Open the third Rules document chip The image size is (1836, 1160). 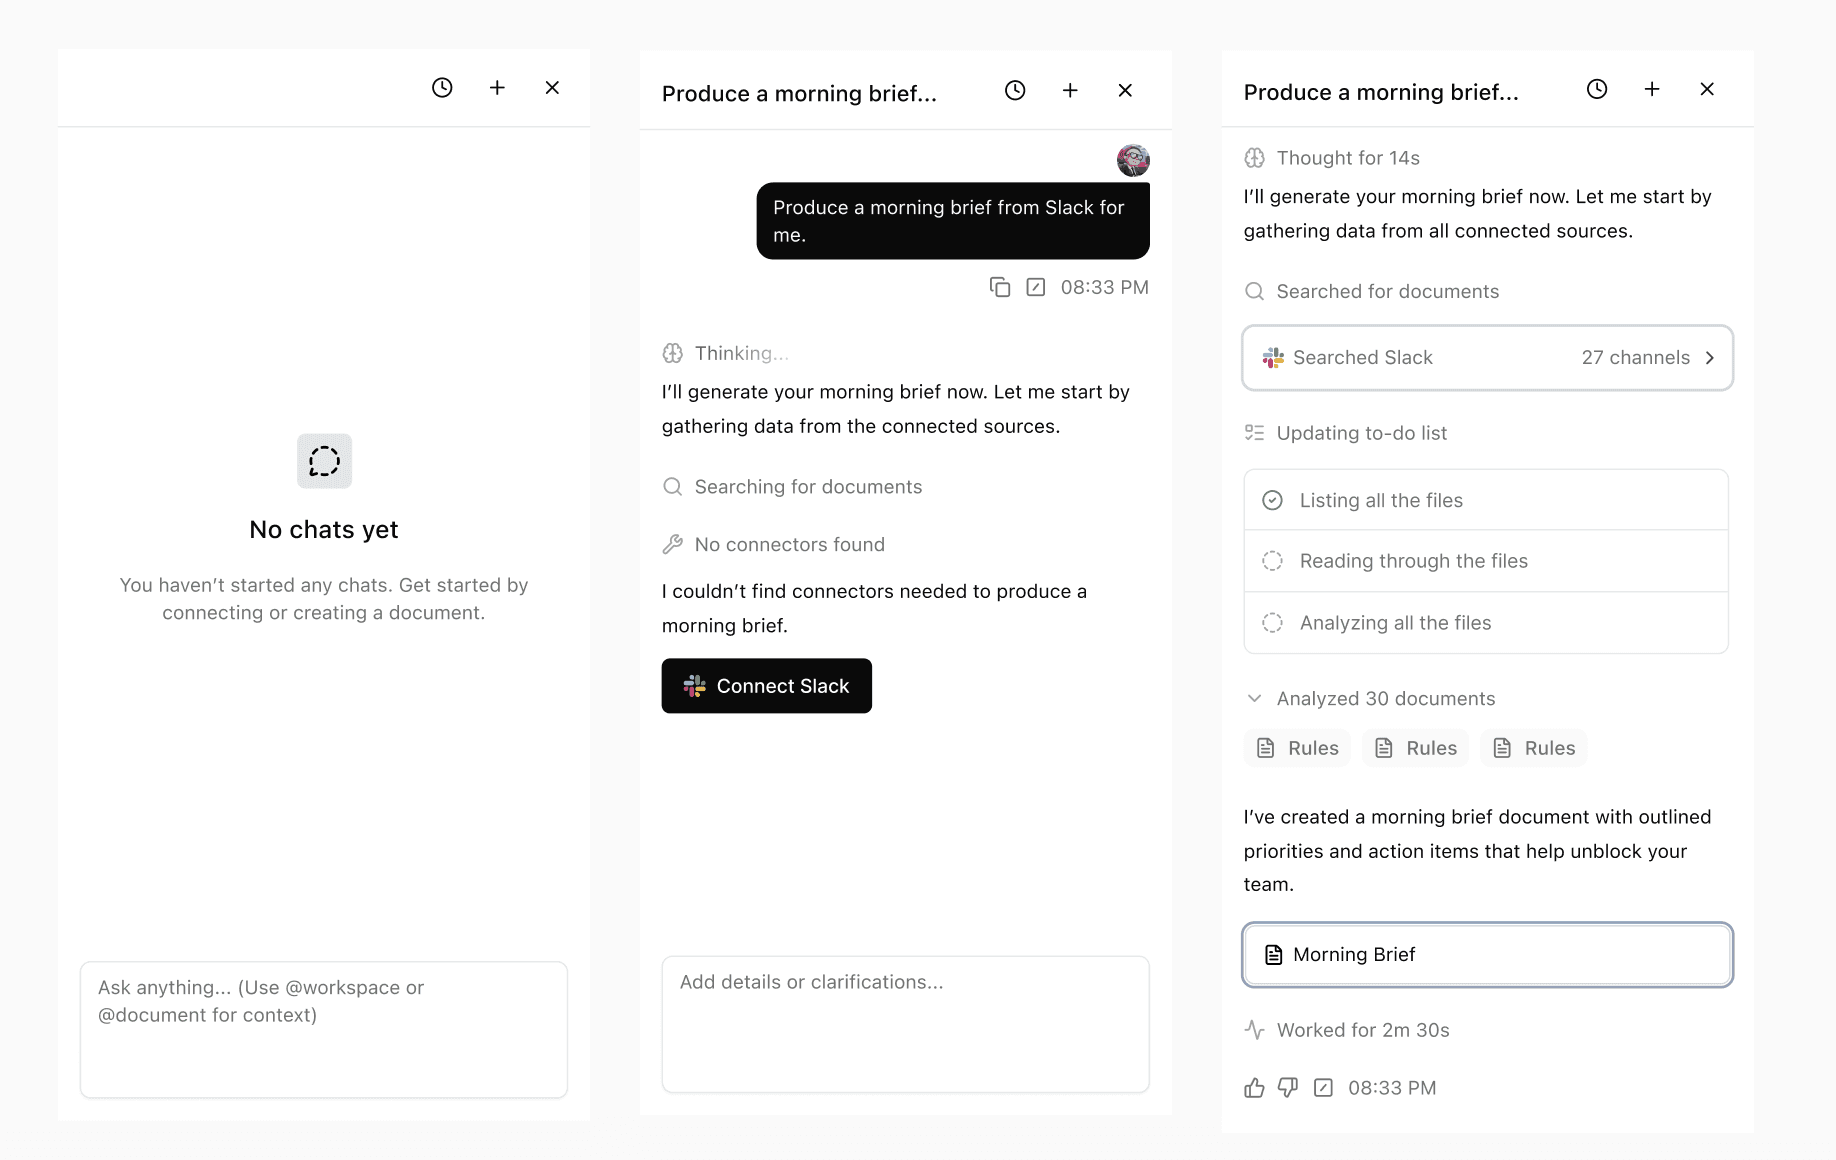pos(1533,749)
